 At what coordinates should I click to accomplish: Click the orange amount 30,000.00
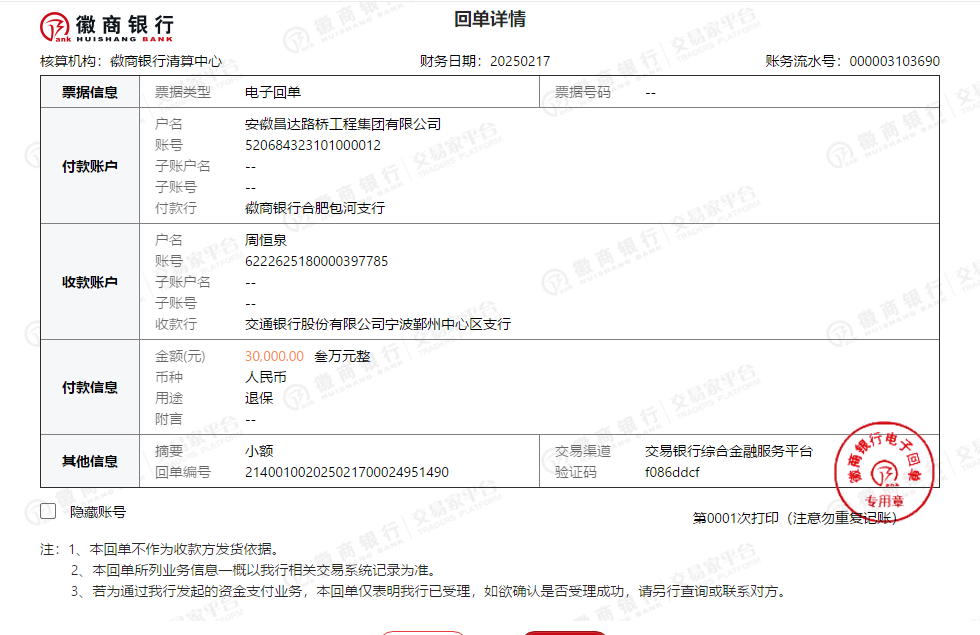pos(274,356)
